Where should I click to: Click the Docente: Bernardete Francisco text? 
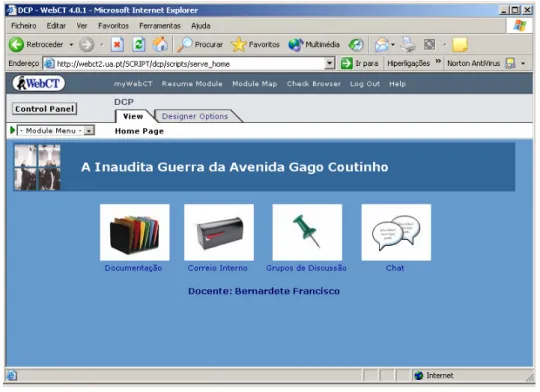pos(264,292)
